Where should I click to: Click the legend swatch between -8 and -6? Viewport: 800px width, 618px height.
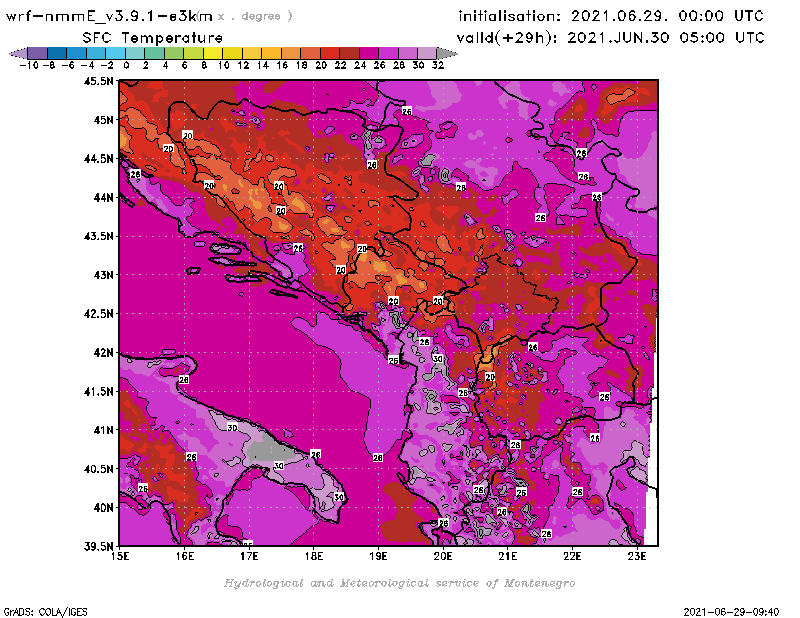click(x=57, y=53)
